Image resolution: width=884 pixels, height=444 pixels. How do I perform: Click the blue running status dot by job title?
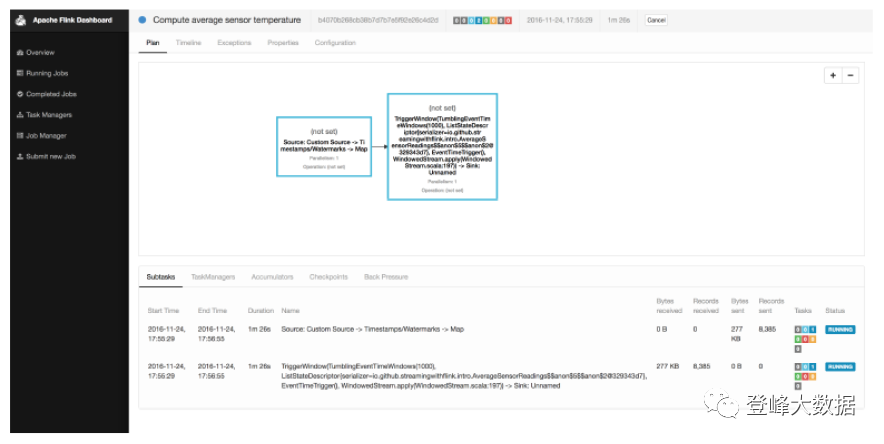(x=143, y=20)
